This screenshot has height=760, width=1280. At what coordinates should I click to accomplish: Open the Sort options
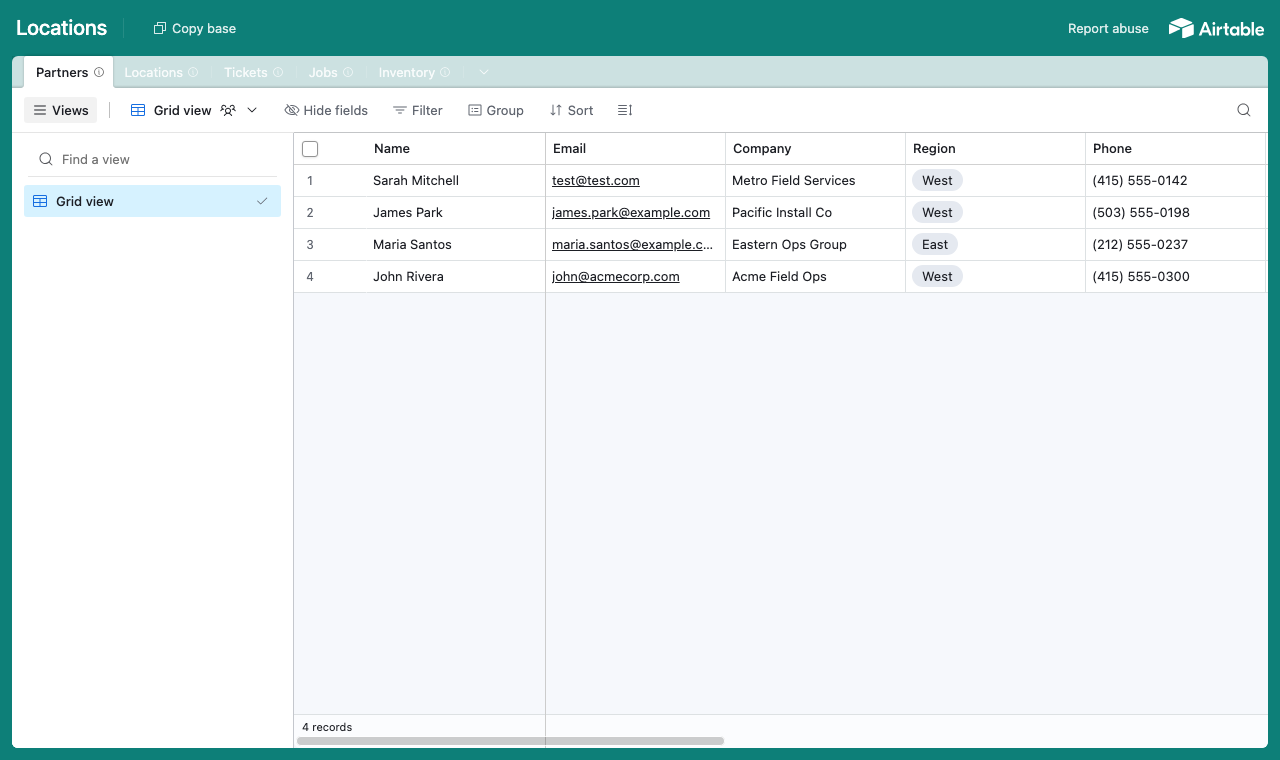pos(572,110)
